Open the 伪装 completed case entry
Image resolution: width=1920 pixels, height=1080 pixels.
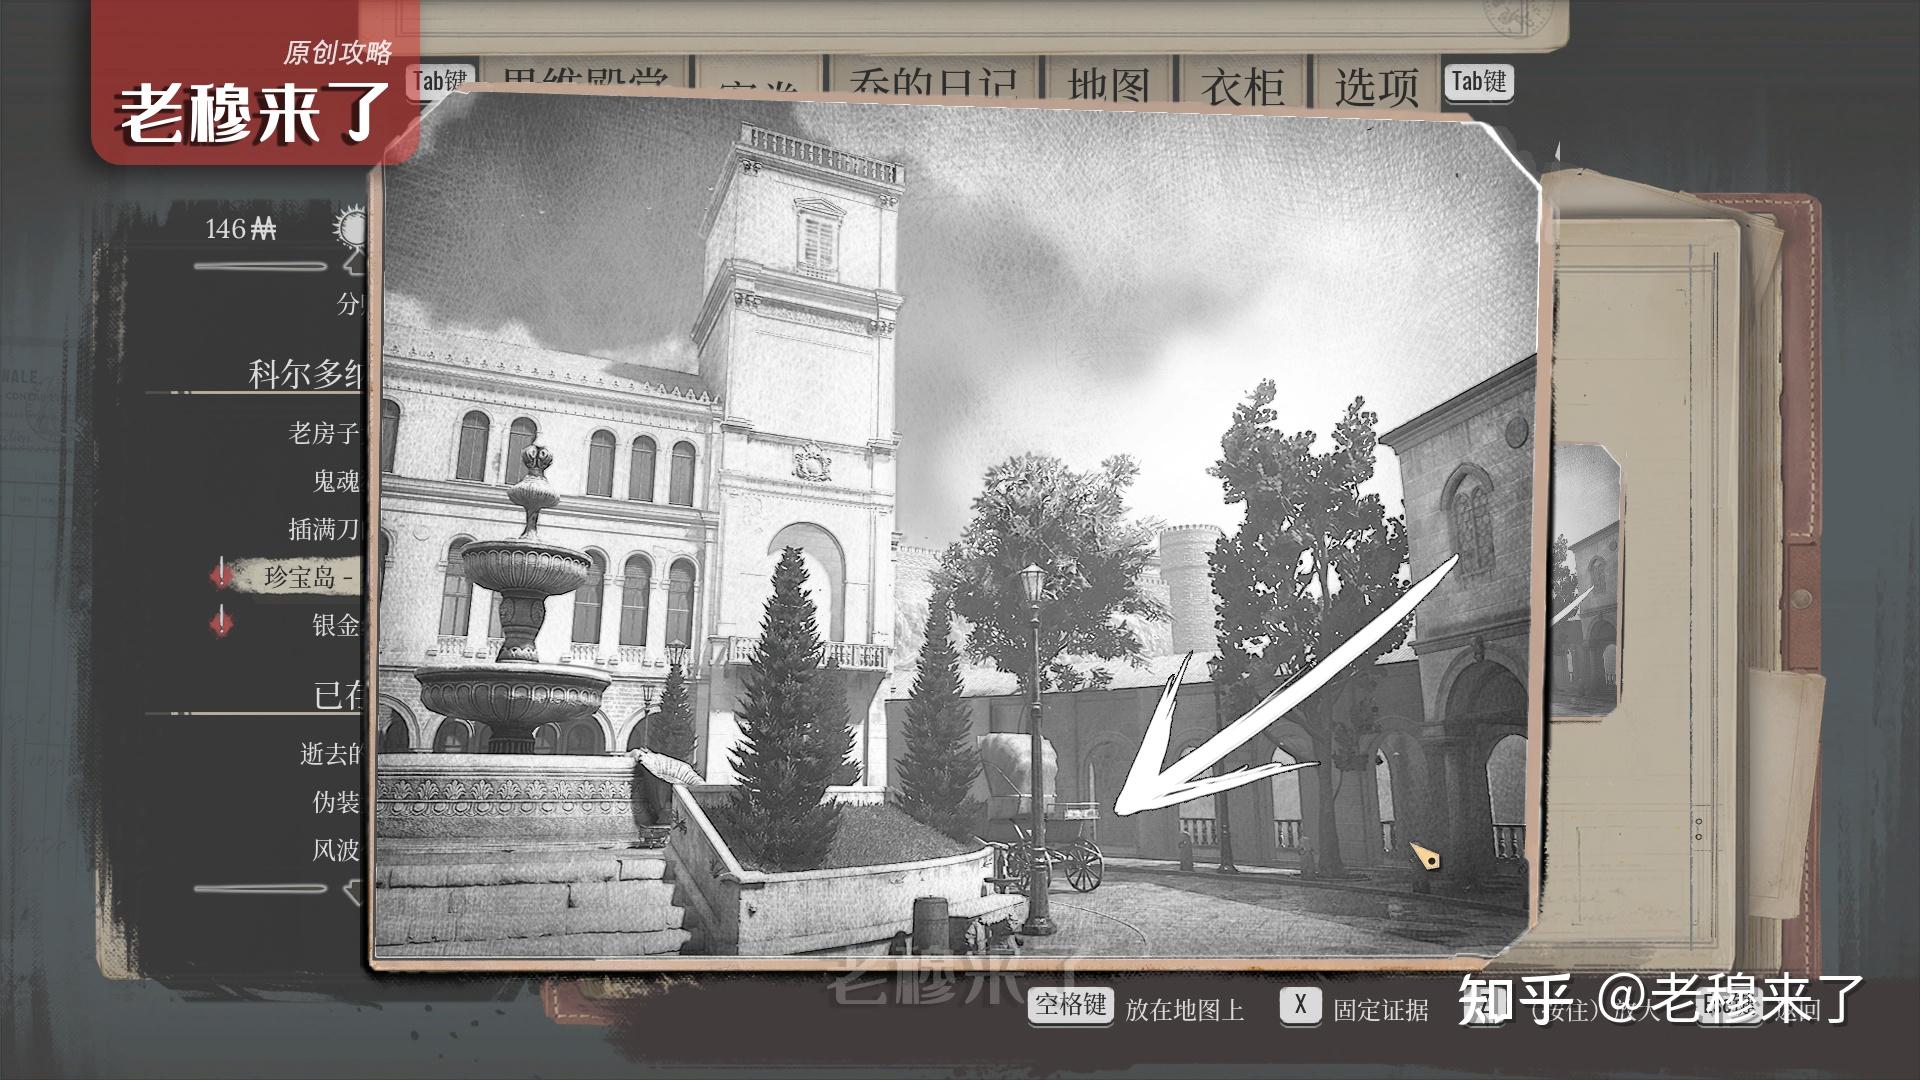pos(335,802)
